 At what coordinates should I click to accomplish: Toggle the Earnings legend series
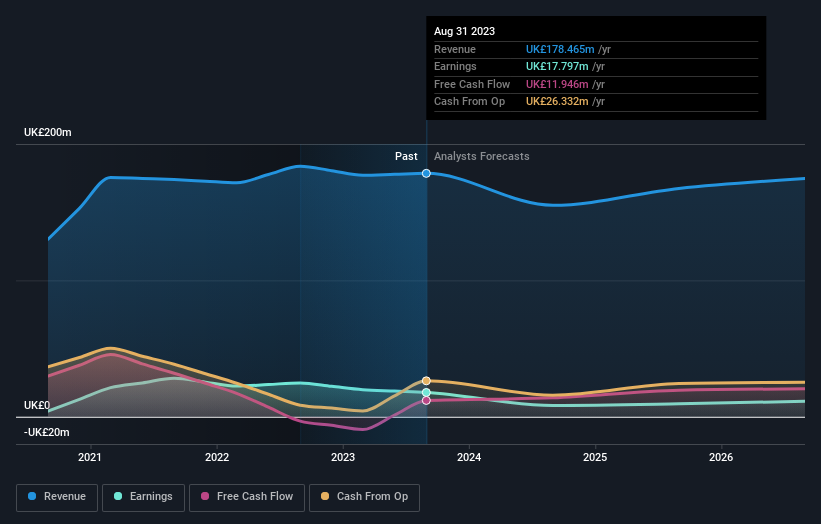click(x=143, y=497)
